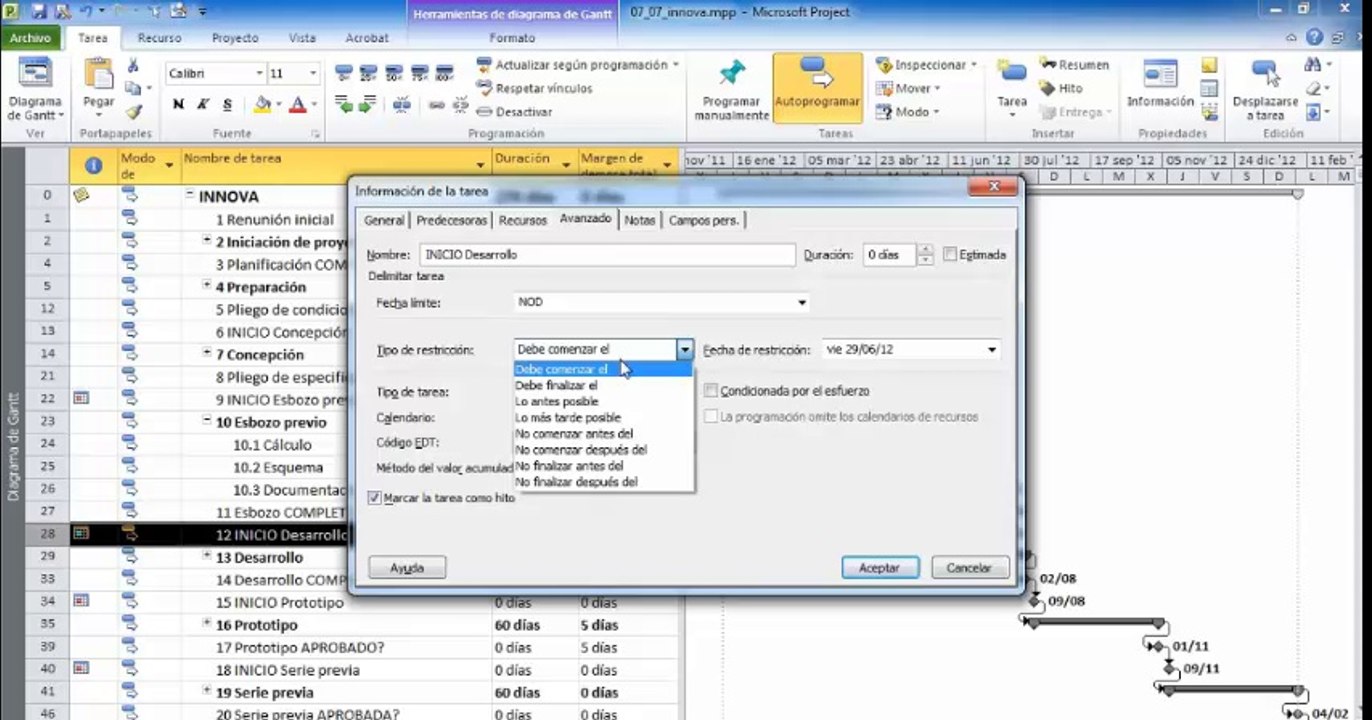Link tasks using the chain icon
This screenshot has height=720, width=1372.
coord(435,104)
